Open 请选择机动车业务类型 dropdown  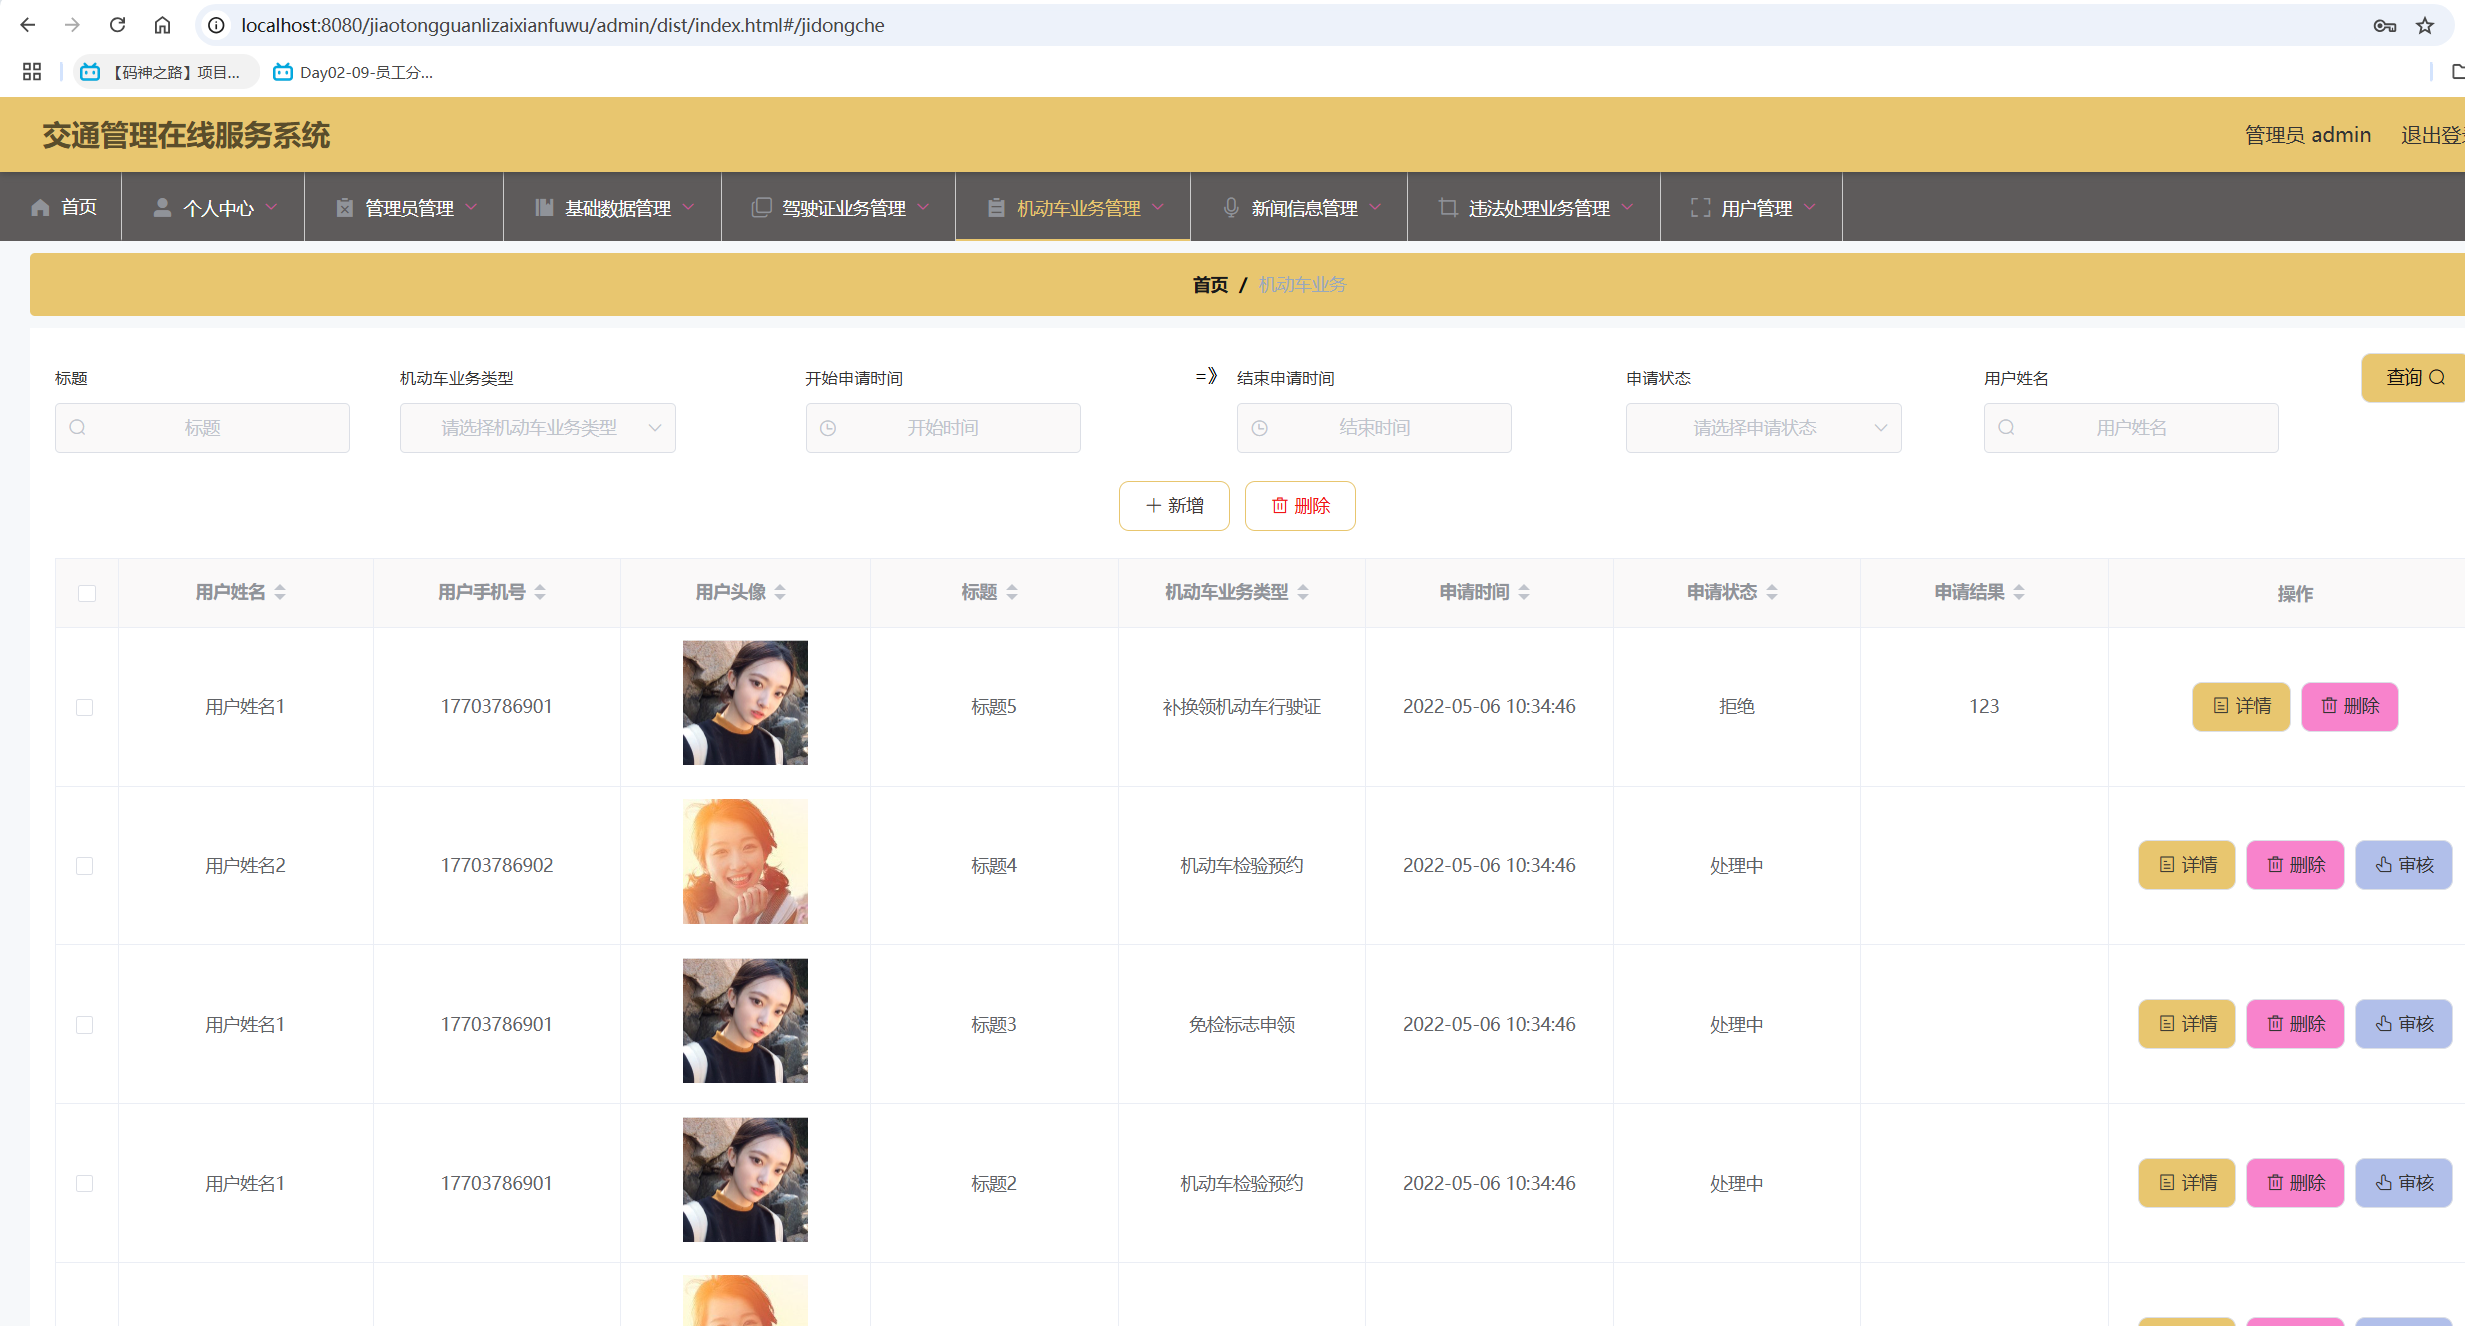point(537,428)
